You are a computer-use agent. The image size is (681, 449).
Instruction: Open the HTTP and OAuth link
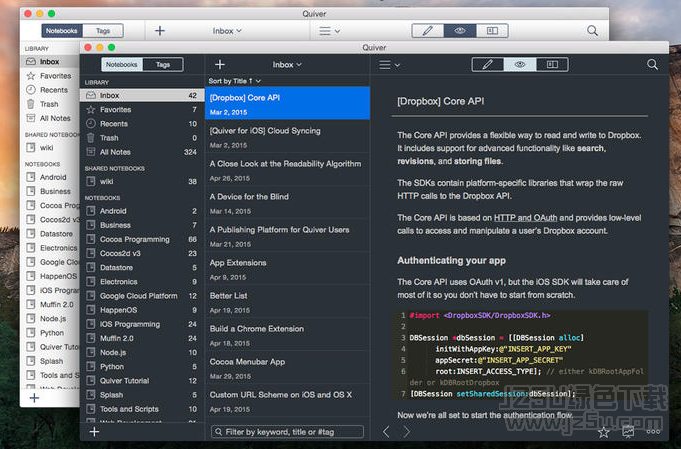(x=525, y=217)
